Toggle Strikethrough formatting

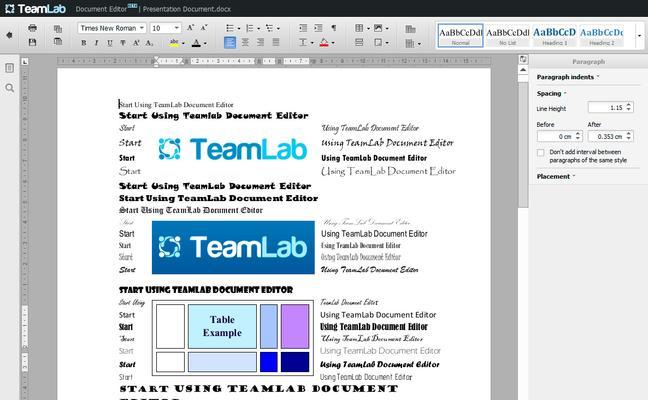(123, 43)
